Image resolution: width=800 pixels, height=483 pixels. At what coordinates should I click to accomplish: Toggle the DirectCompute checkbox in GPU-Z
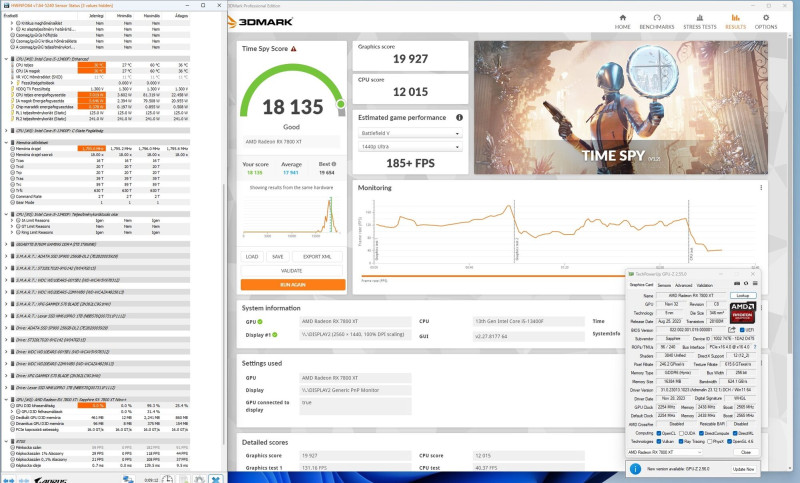click(x=701, y=433)
